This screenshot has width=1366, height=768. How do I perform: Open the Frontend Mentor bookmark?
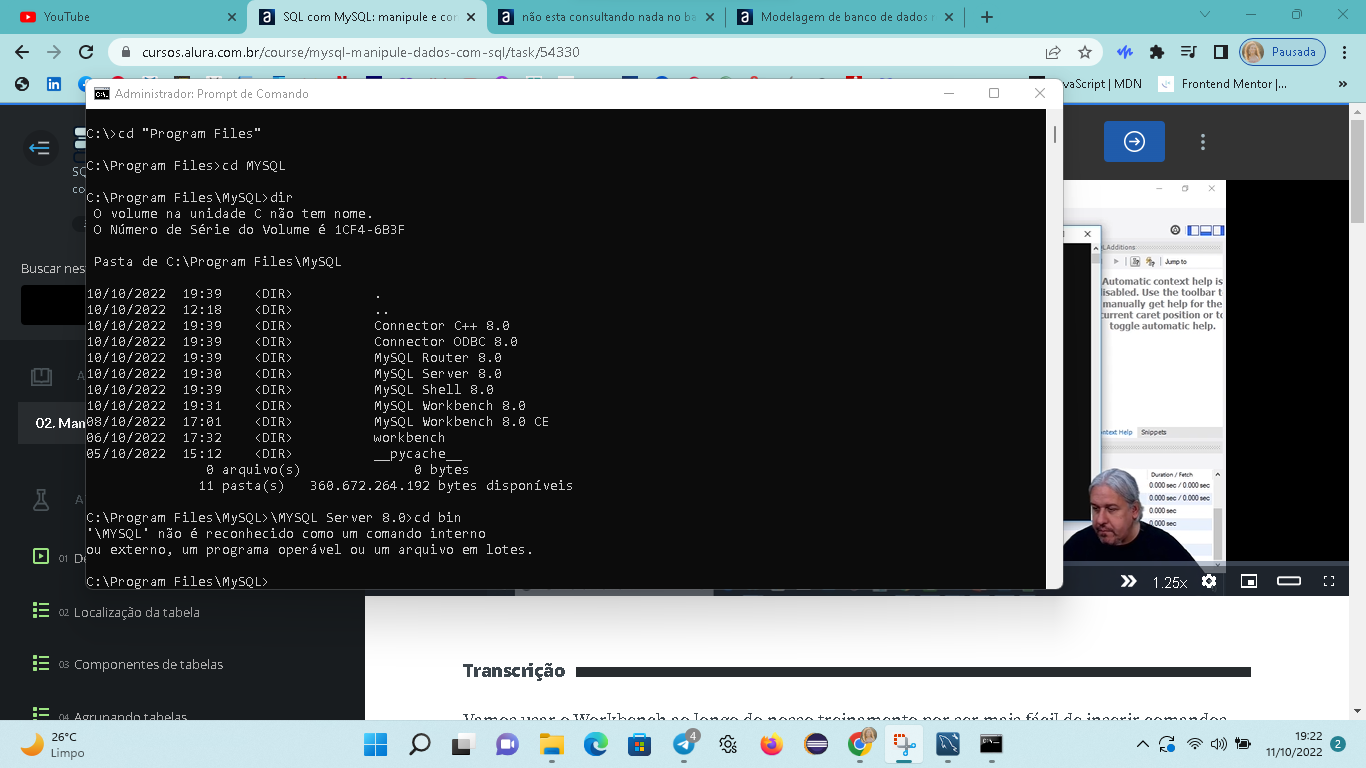pyautogui.click(x=1222, y=84)
